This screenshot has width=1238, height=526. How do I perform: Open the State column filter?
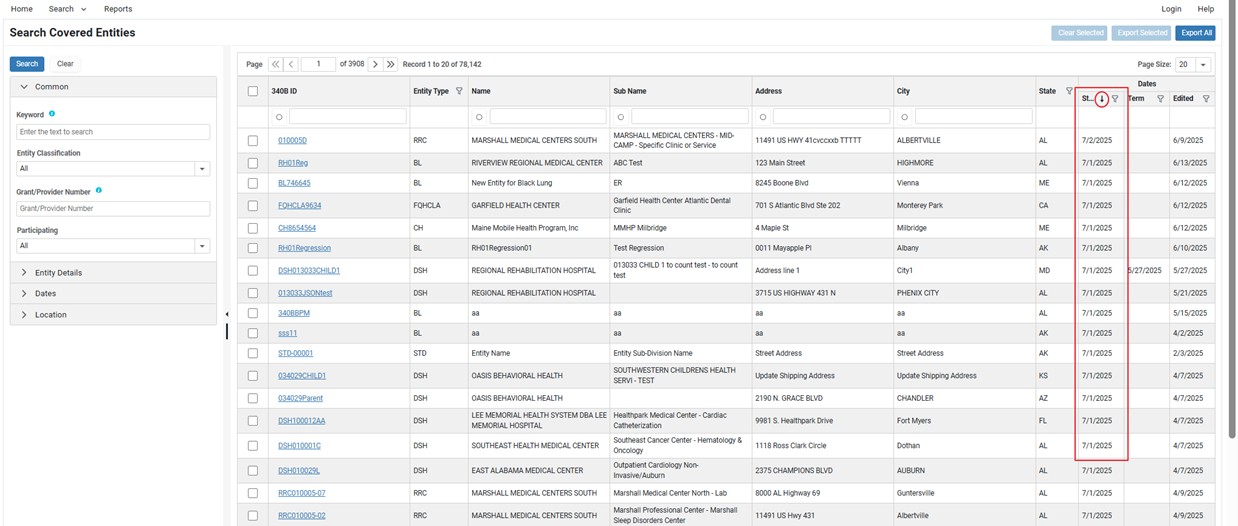pyautogui.click(x=1069, y=91)
